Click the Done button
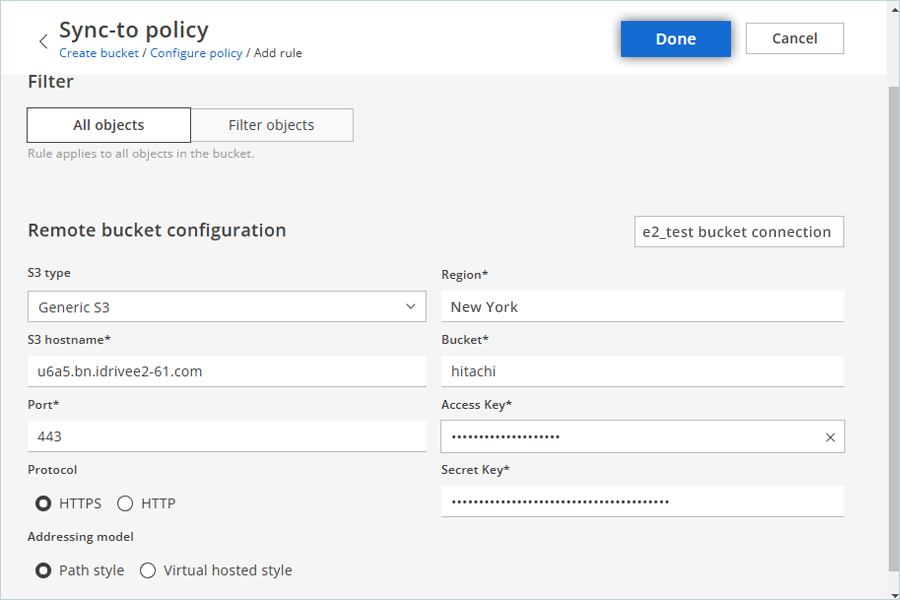Screen dimensions: 900x600 point(676,39)
